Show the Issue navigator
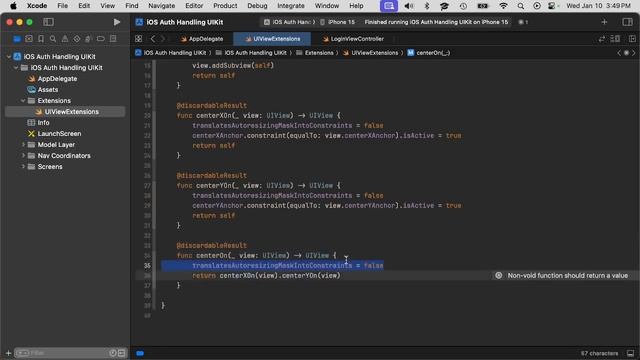The image size is (640, 360). pos(65,39)
